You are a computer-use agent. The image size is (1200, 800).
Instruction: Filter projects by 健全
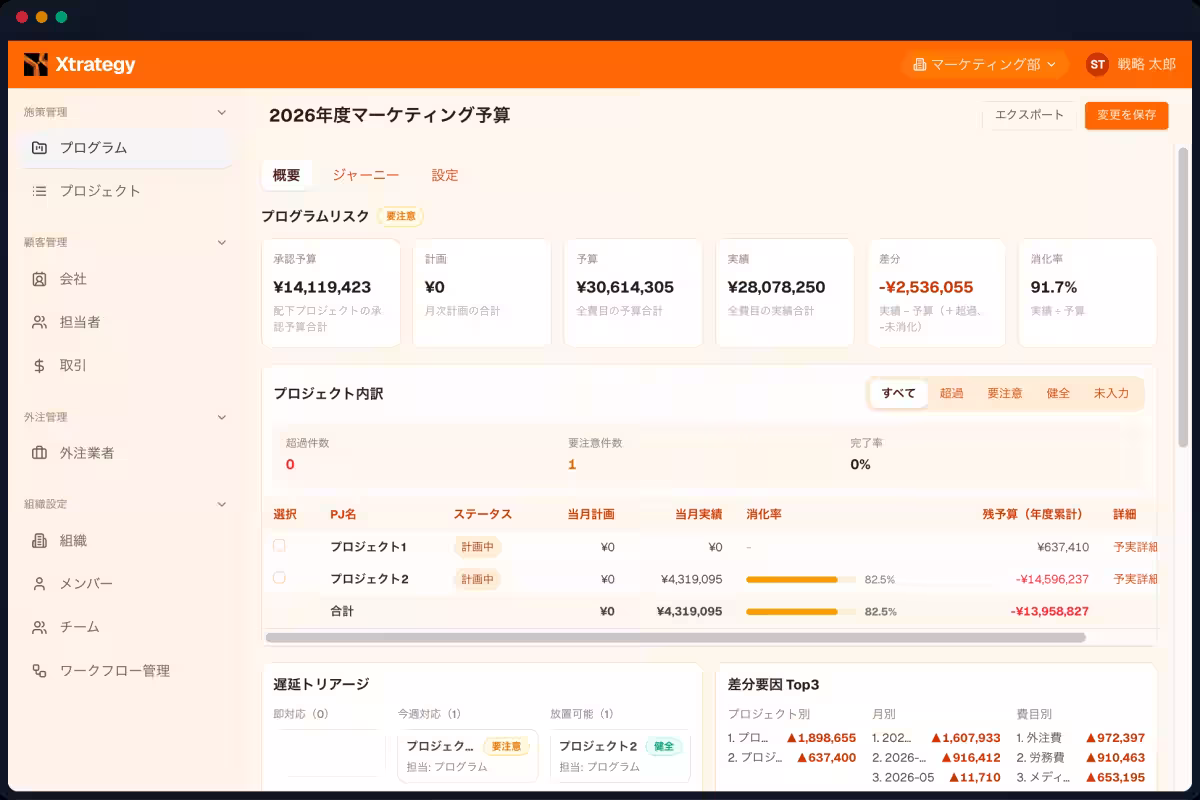(1058, 394)
